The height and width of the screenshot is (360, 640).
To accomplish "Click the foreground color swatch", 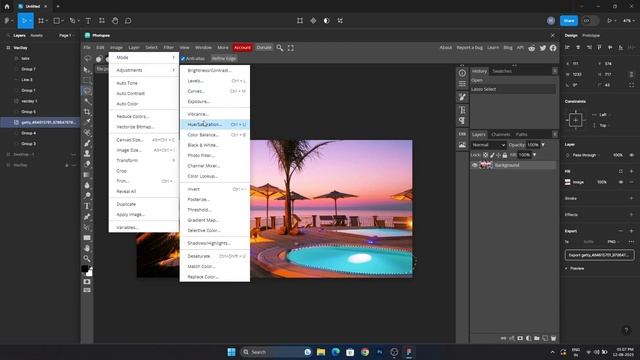I will pos(84,268).
